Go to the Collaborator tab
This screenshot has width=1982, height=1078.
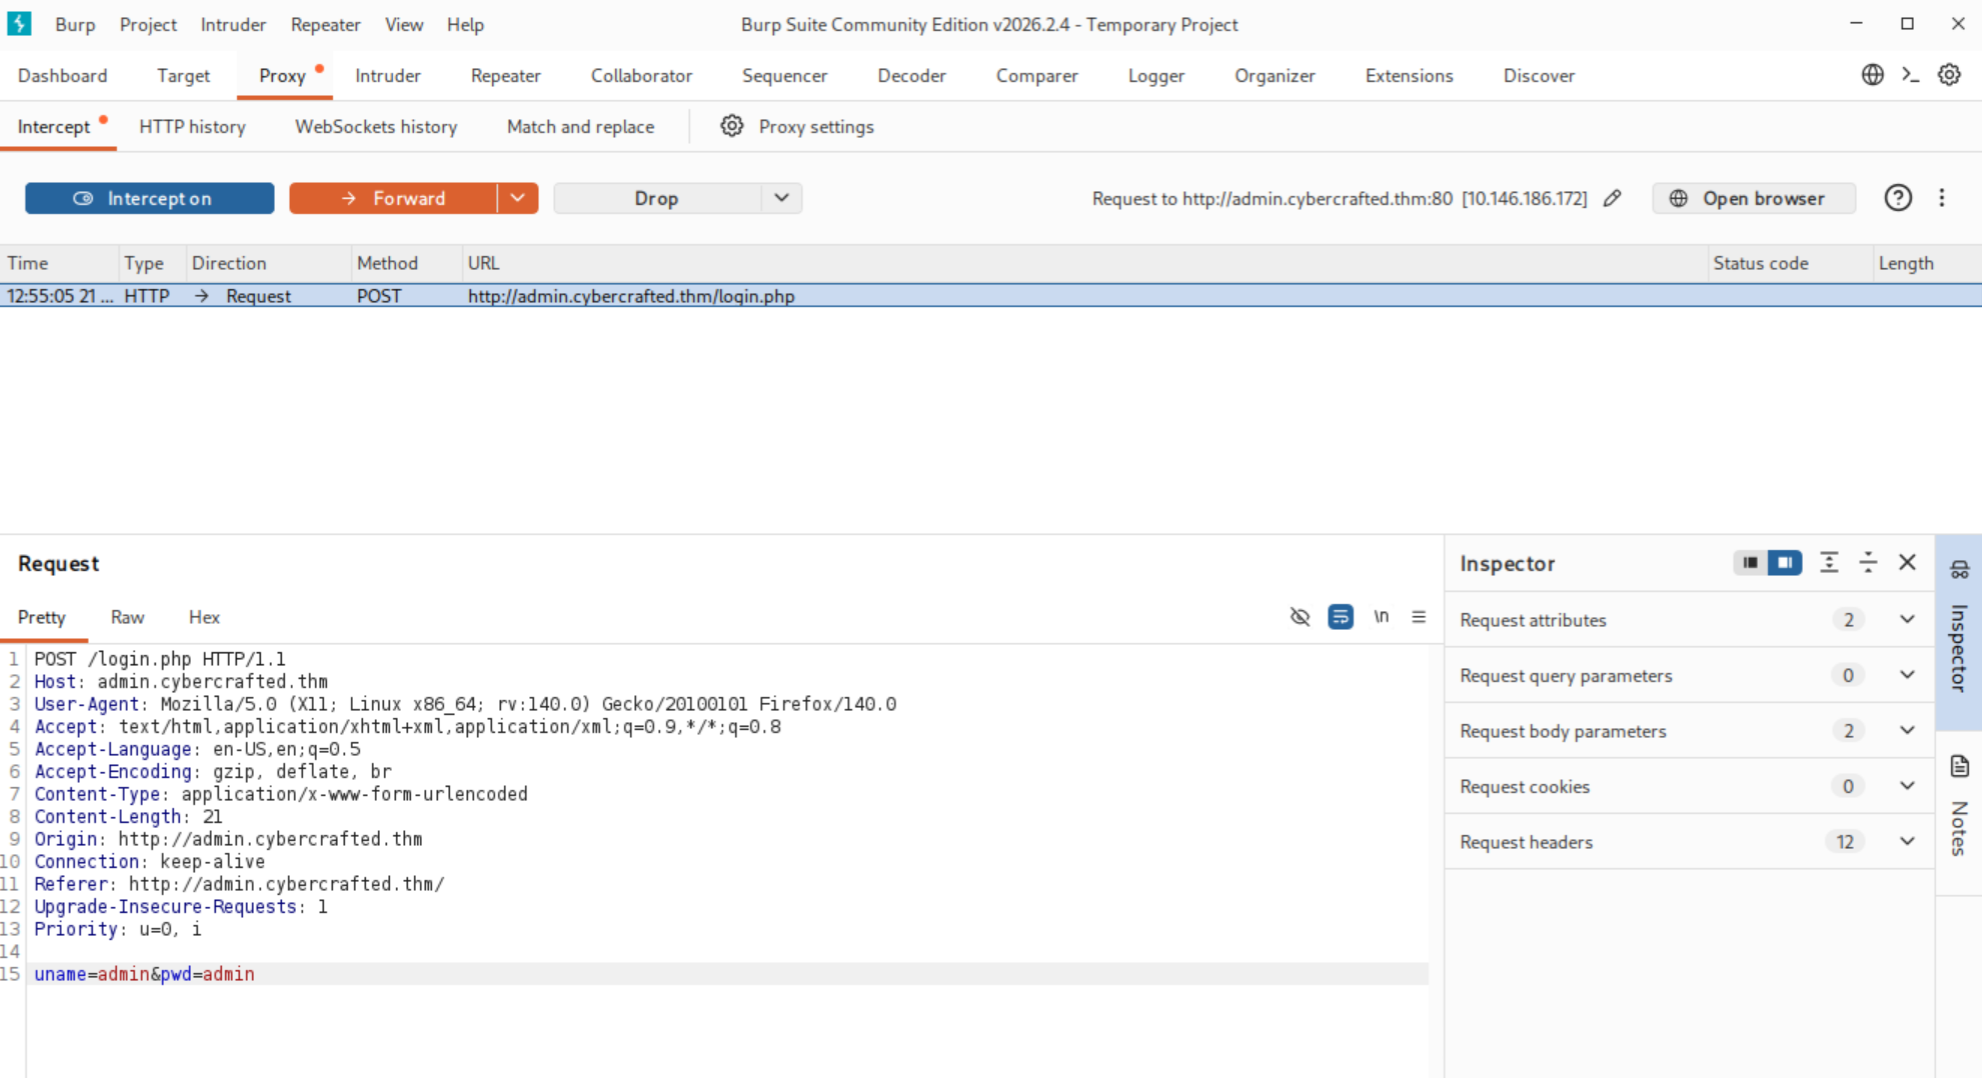click(641, 75)
